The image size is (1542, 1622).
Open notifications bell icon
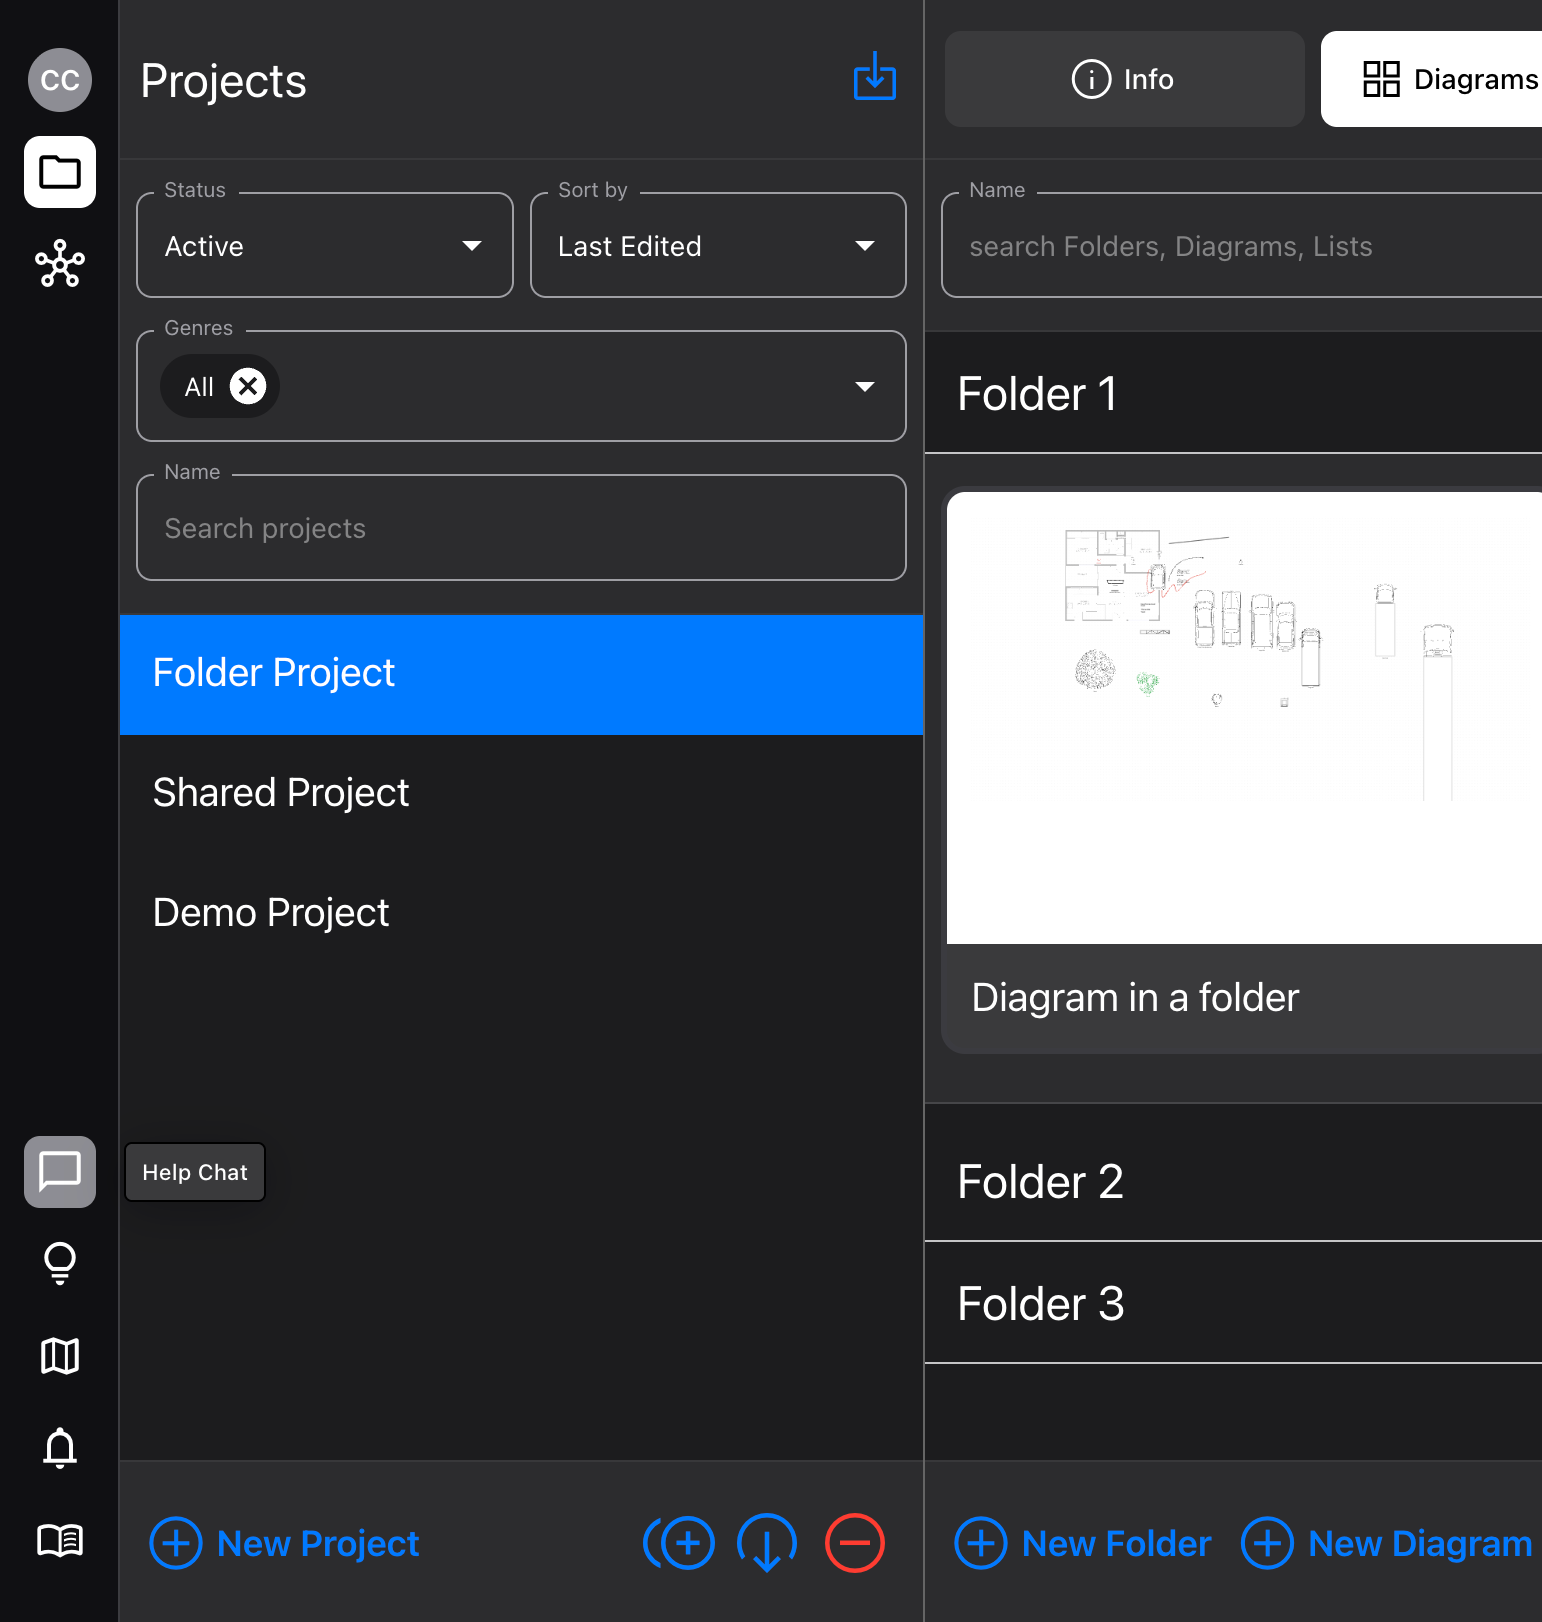(60, 1447)
